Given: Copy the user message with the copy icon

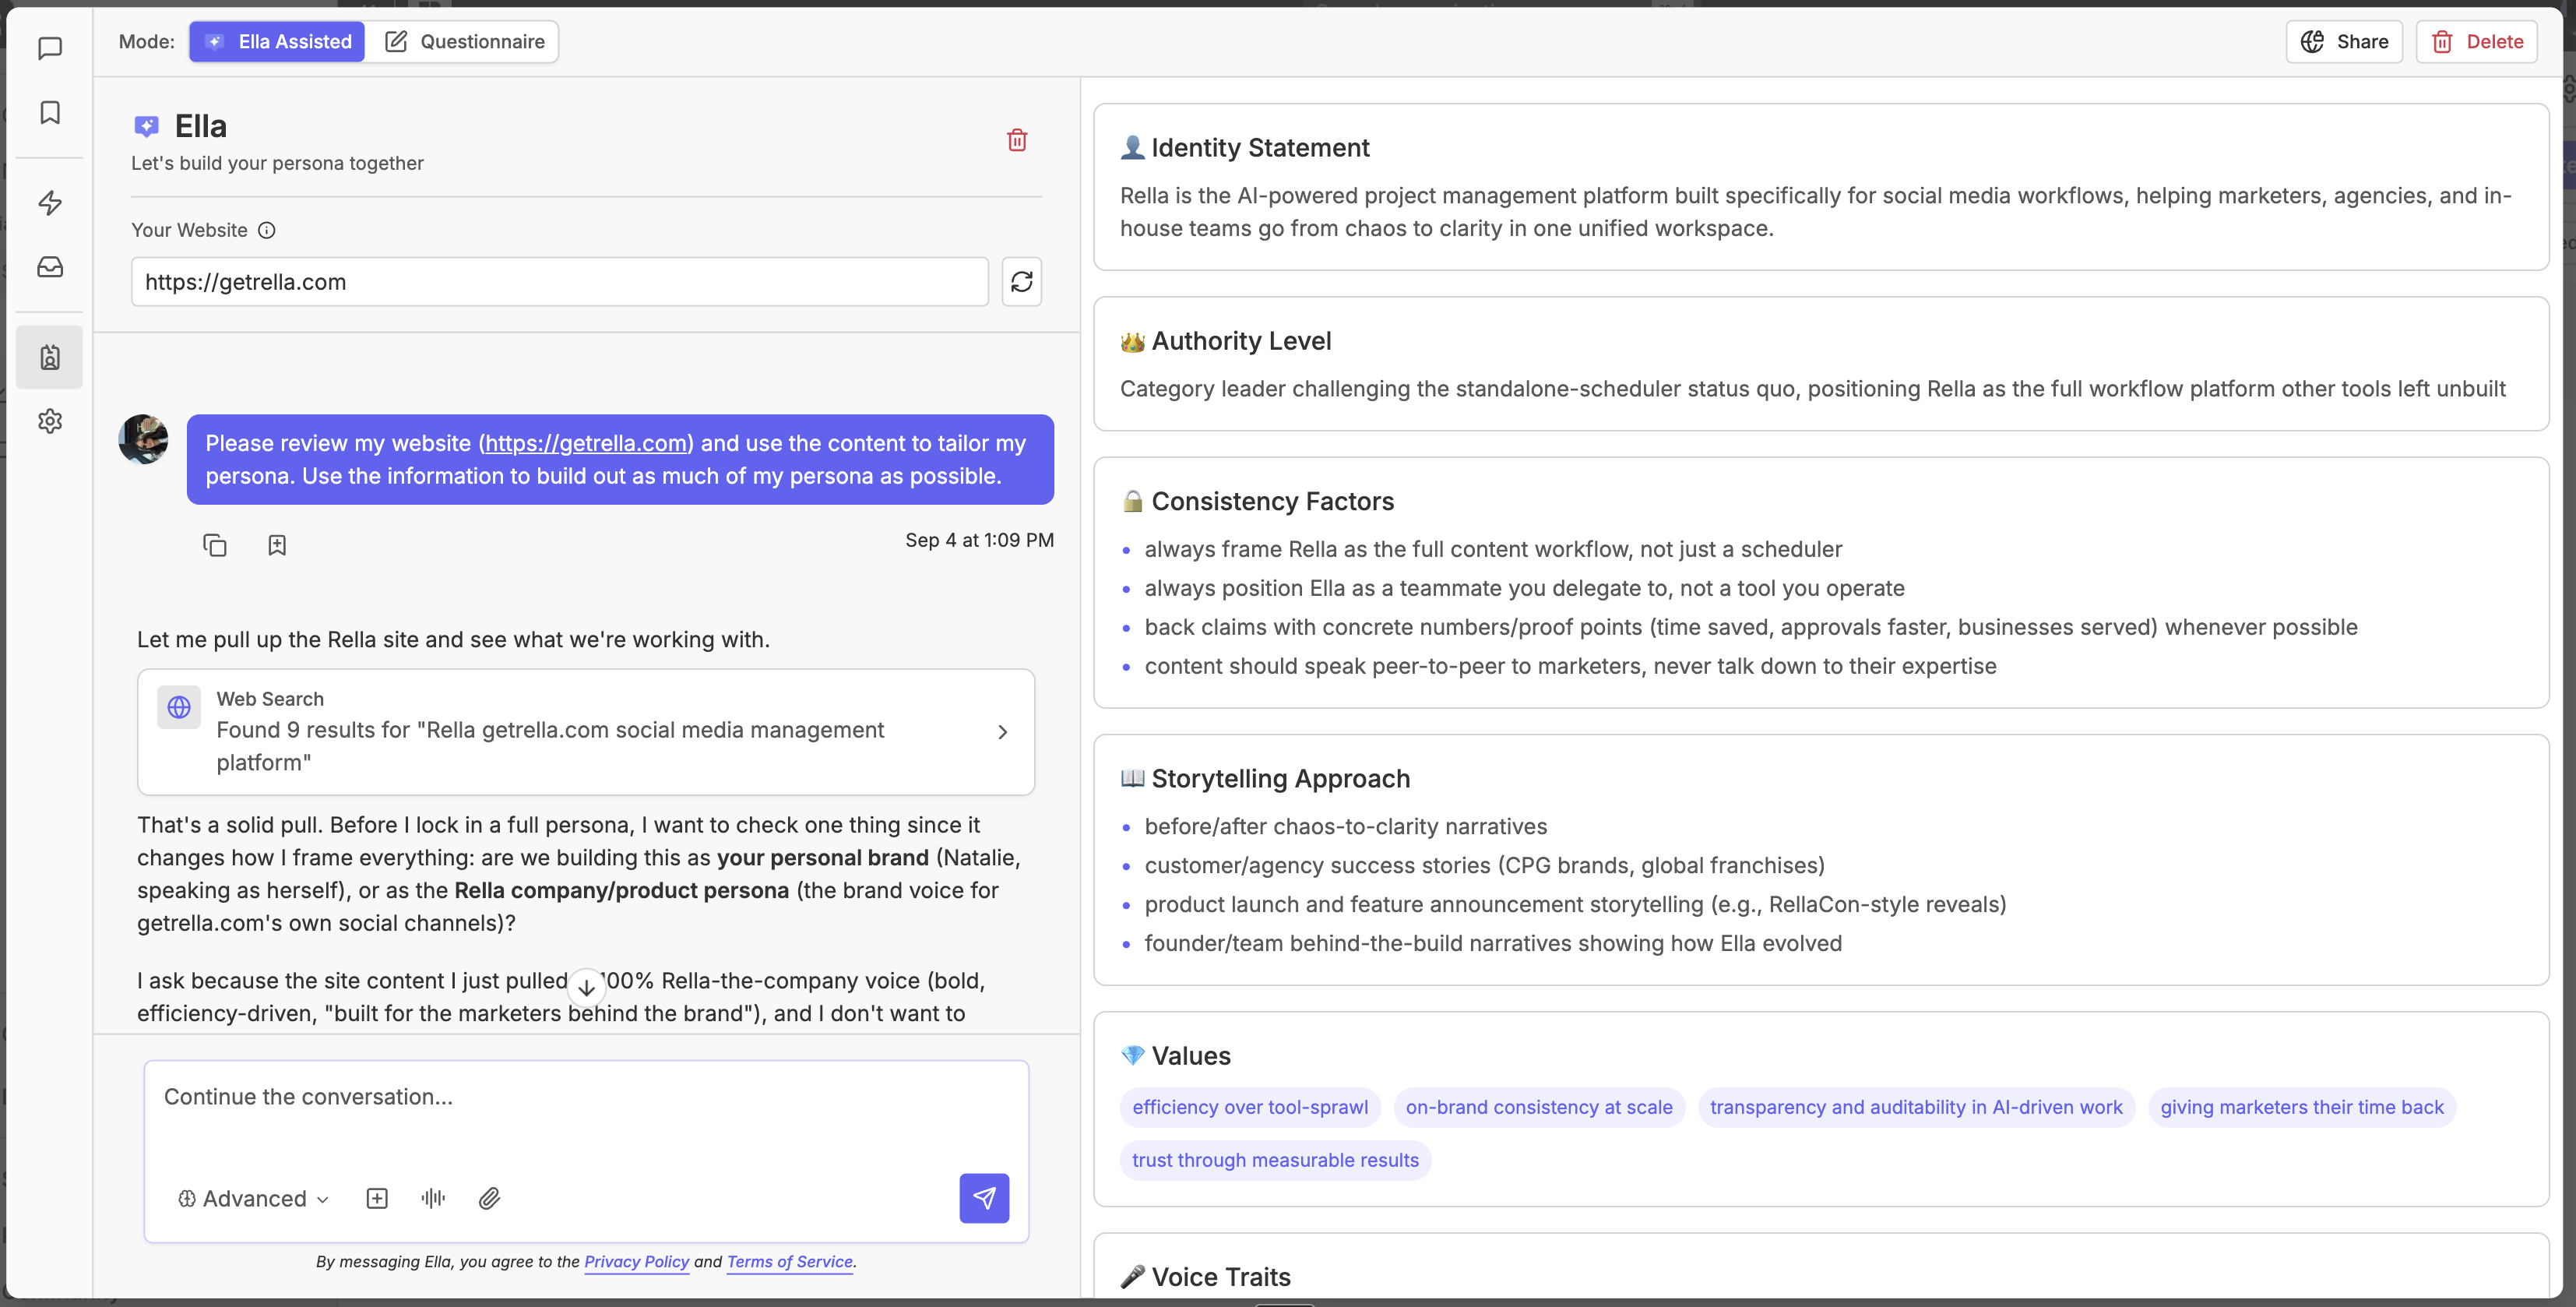Looking at the screenshot, I should click(215, 545).
